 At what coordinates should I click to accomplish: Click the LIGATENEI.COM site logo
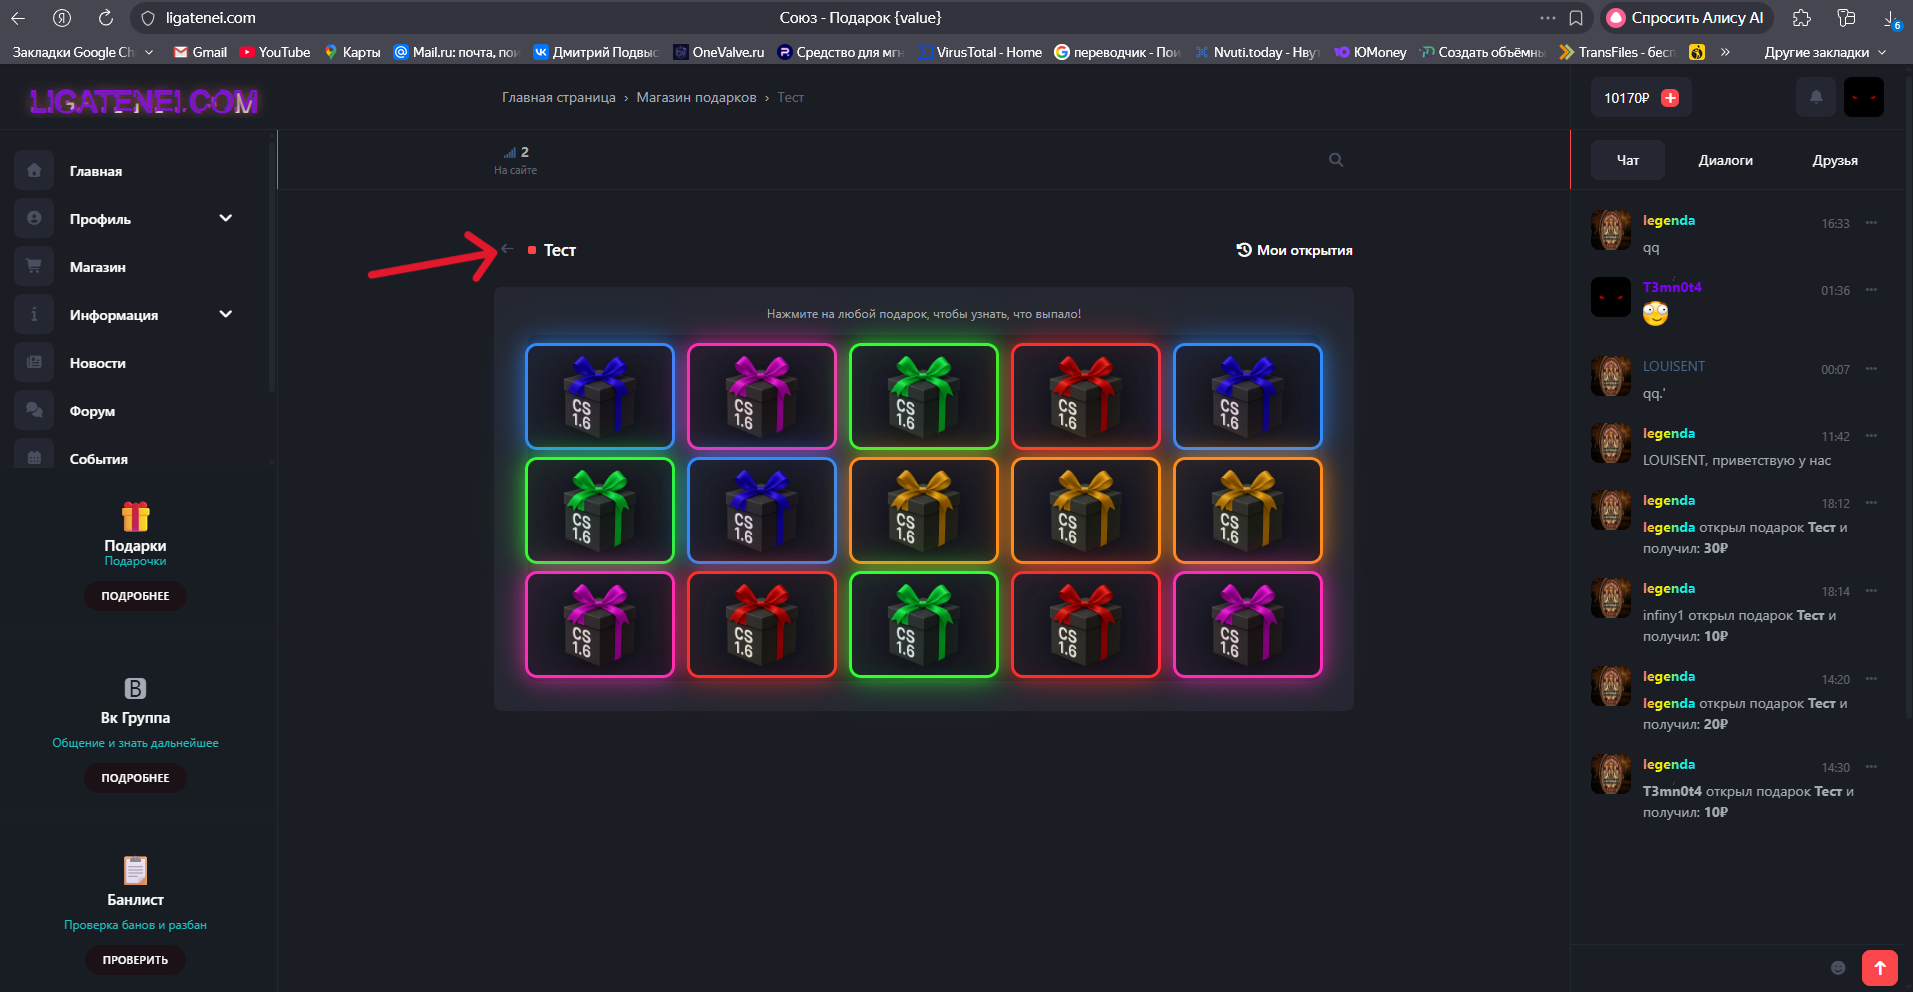click(x=143, y=101)
